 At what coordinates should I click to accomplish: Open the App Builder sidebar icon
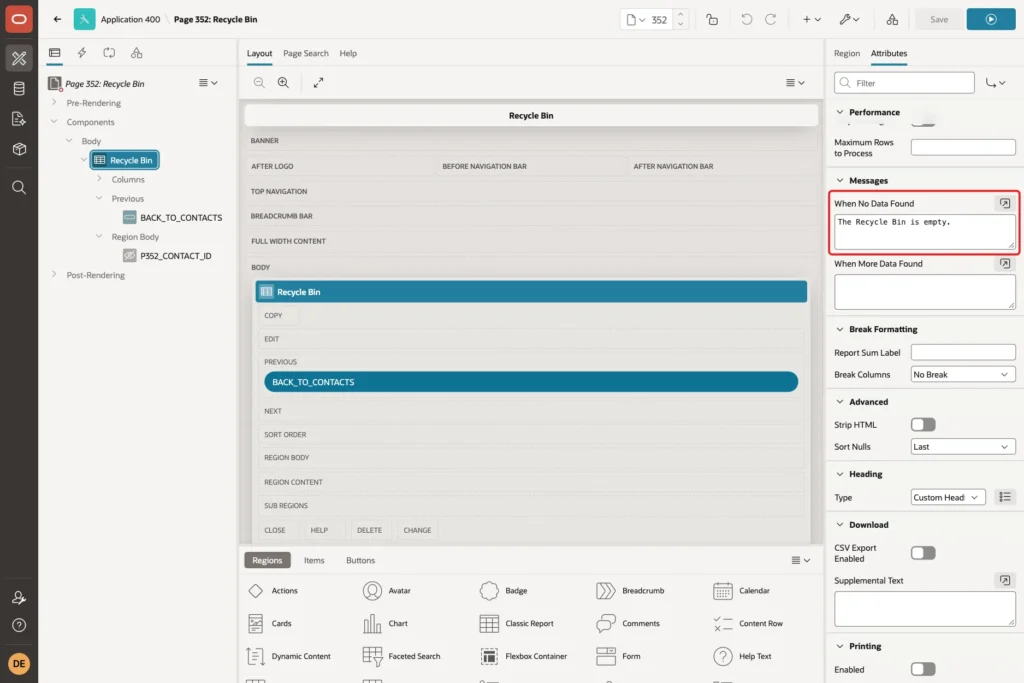[19, 58]
